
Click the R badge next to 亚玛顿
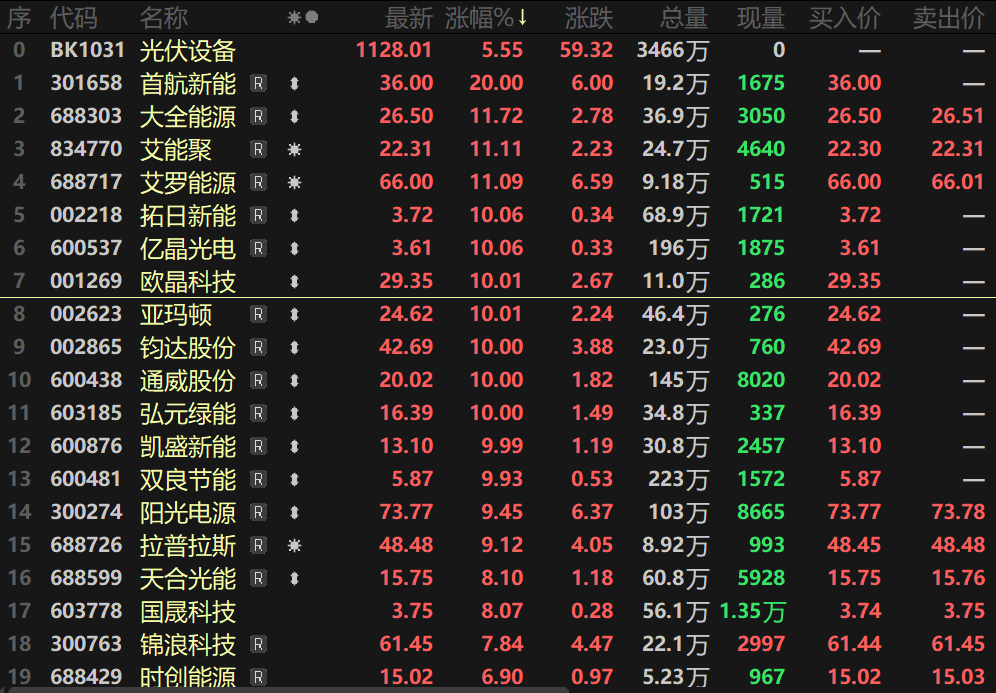(x=258, y=314)
